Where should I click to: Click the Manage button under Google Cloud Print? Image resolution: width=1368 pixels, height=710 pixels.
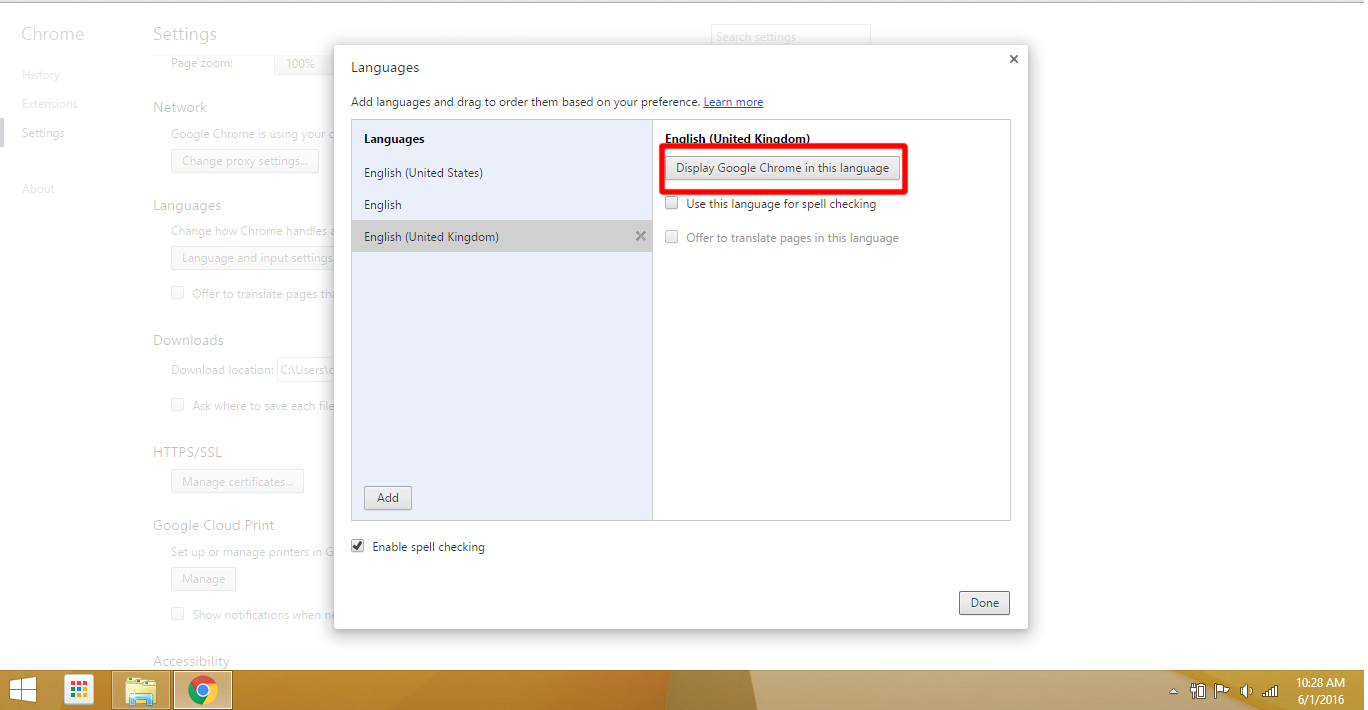pos(204,579)
